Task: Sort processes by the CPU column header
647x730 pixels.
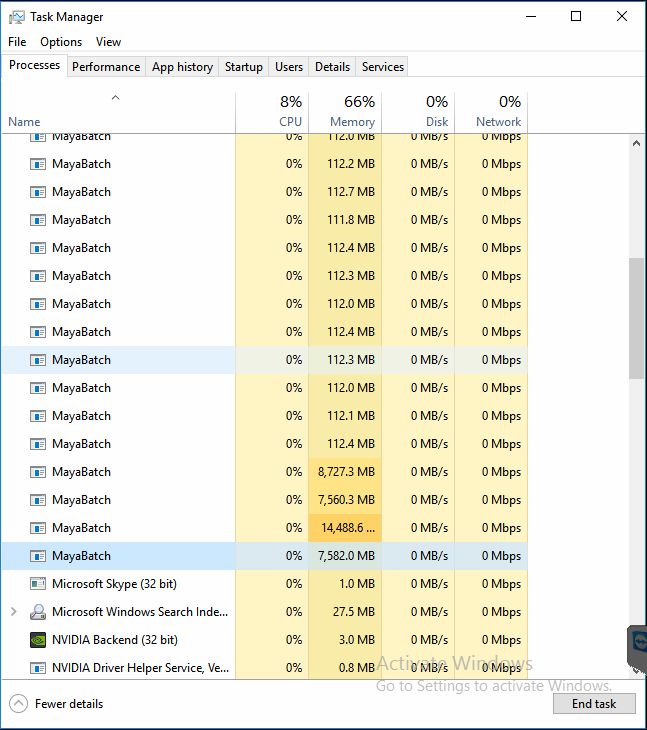Action: (272, 112)
